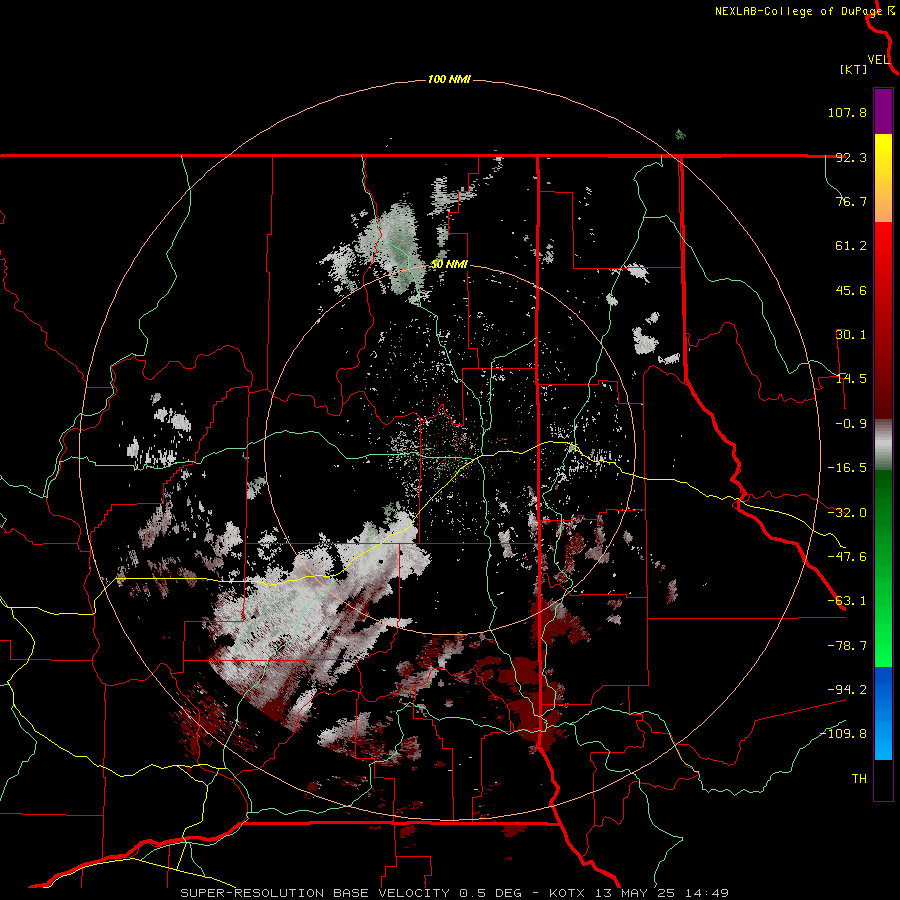This screenshot has height=900, width=900.
Task: Click the NEXLAB-College of DuPage watermark text
Action: tap(804, 11)
